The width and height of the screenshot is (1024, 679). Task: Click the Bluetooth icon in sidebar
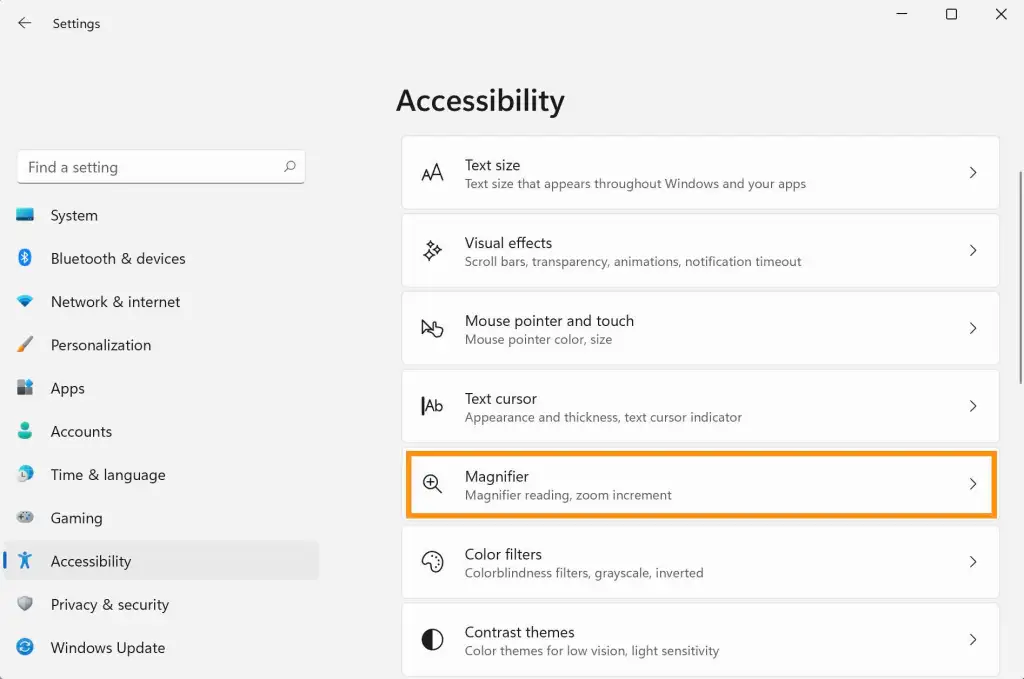tap(25, 258)
